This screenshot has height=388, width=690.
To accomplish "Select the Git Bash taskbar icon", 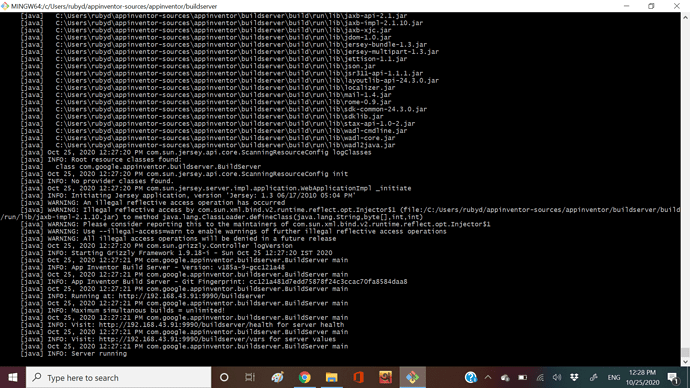I will tap(412, 377).
